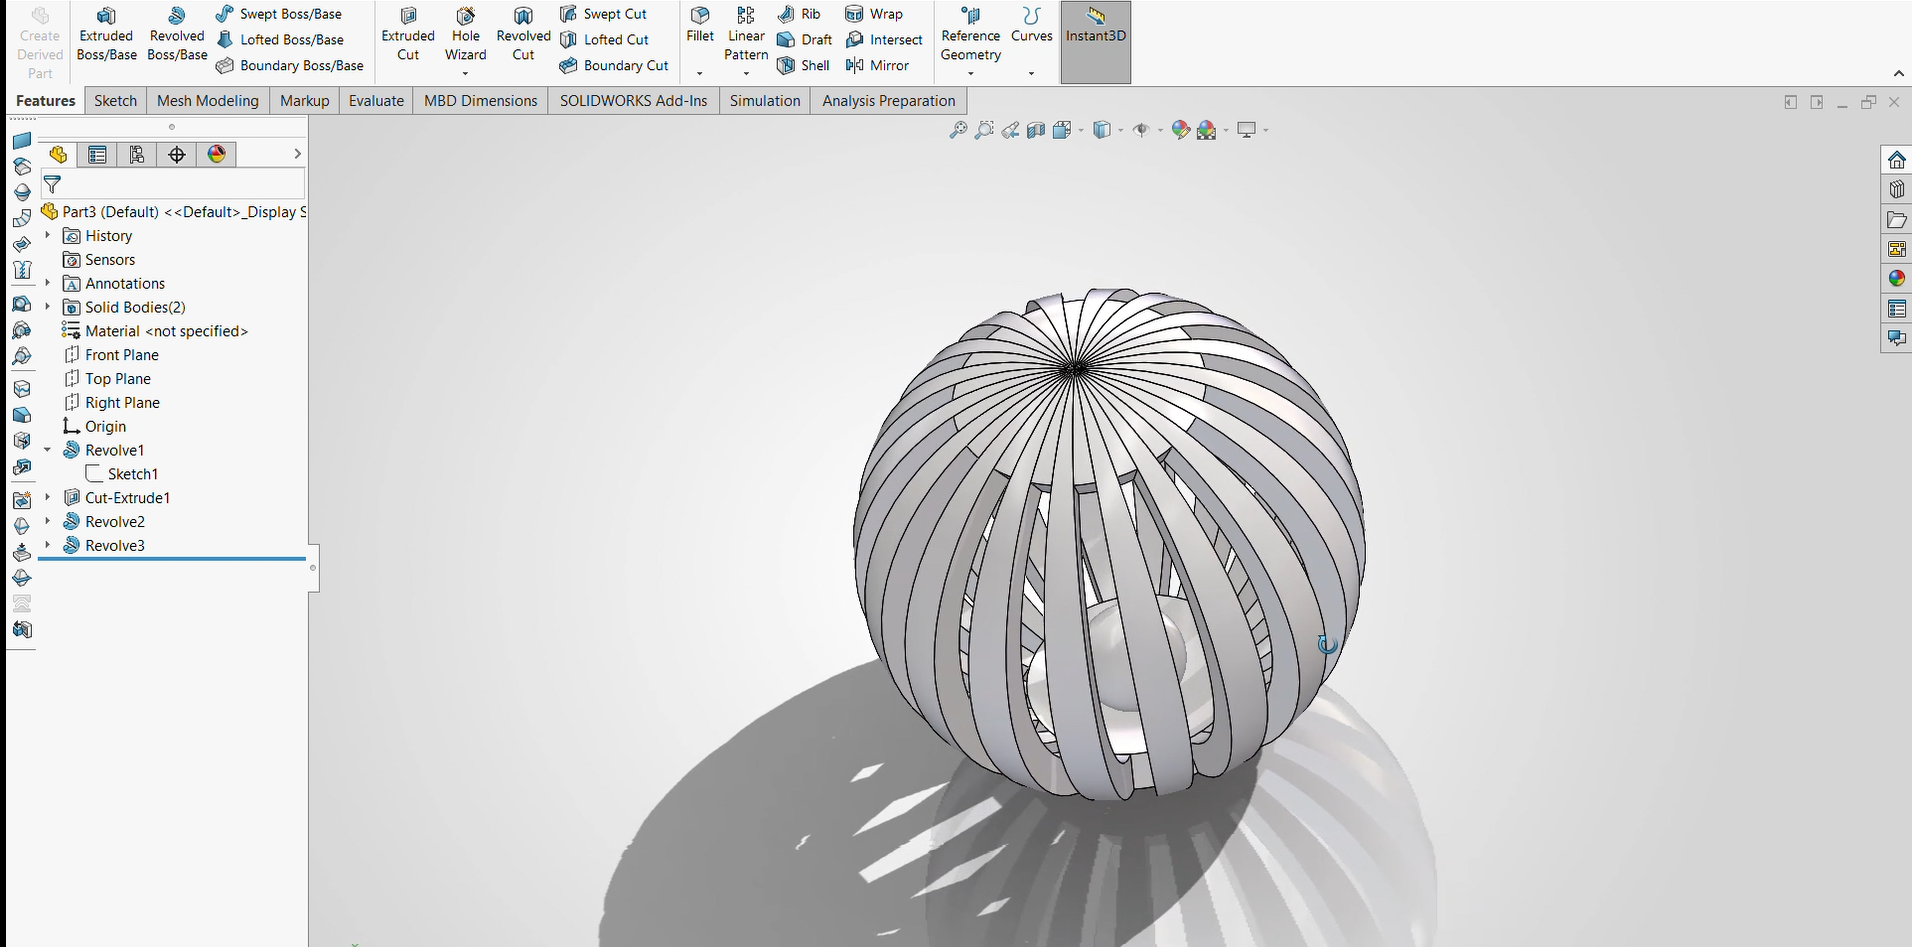Switch to the Markup tab
This screenshot has width=1912, height=947.
pyautogui.click(x=305, y=101)
